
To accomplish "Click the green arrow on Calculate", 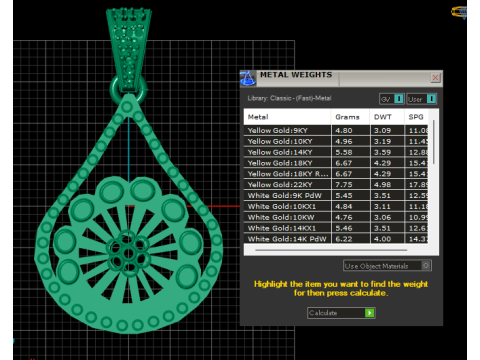I will (370, 313).
